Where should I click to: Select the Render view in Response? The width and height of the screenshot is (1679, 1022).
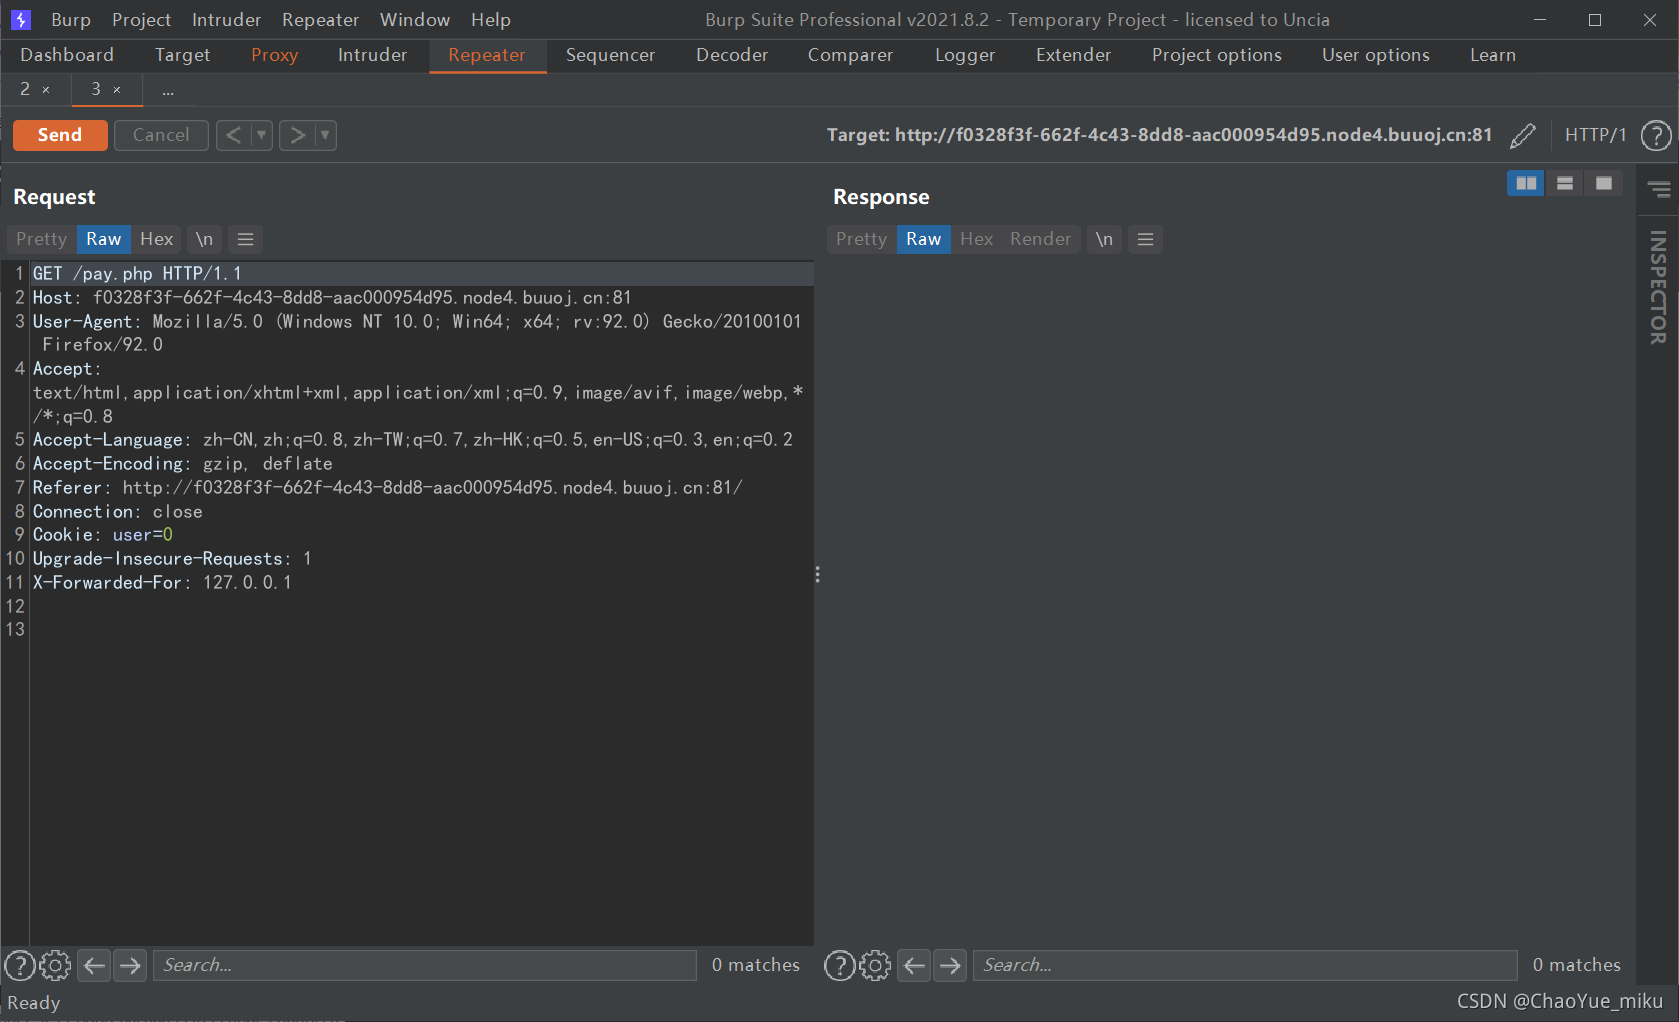(1040, 239)
